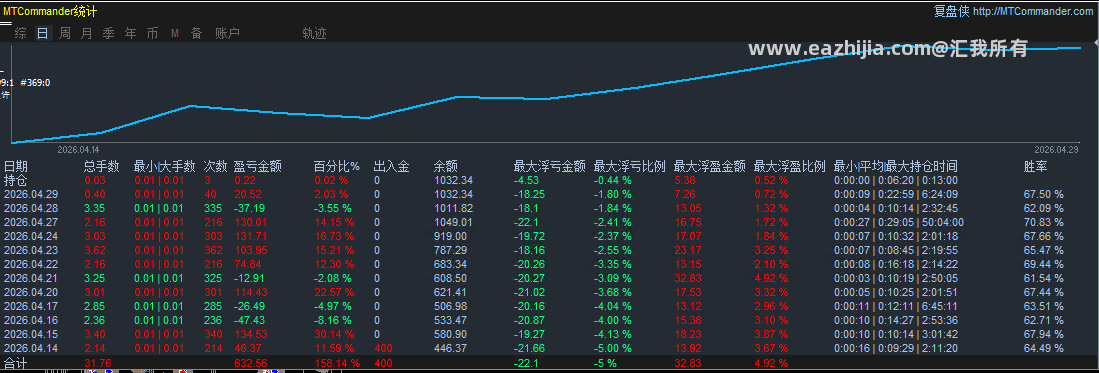Switch to the 账户 account tab

pyautogui.click(x=227, y=33)
